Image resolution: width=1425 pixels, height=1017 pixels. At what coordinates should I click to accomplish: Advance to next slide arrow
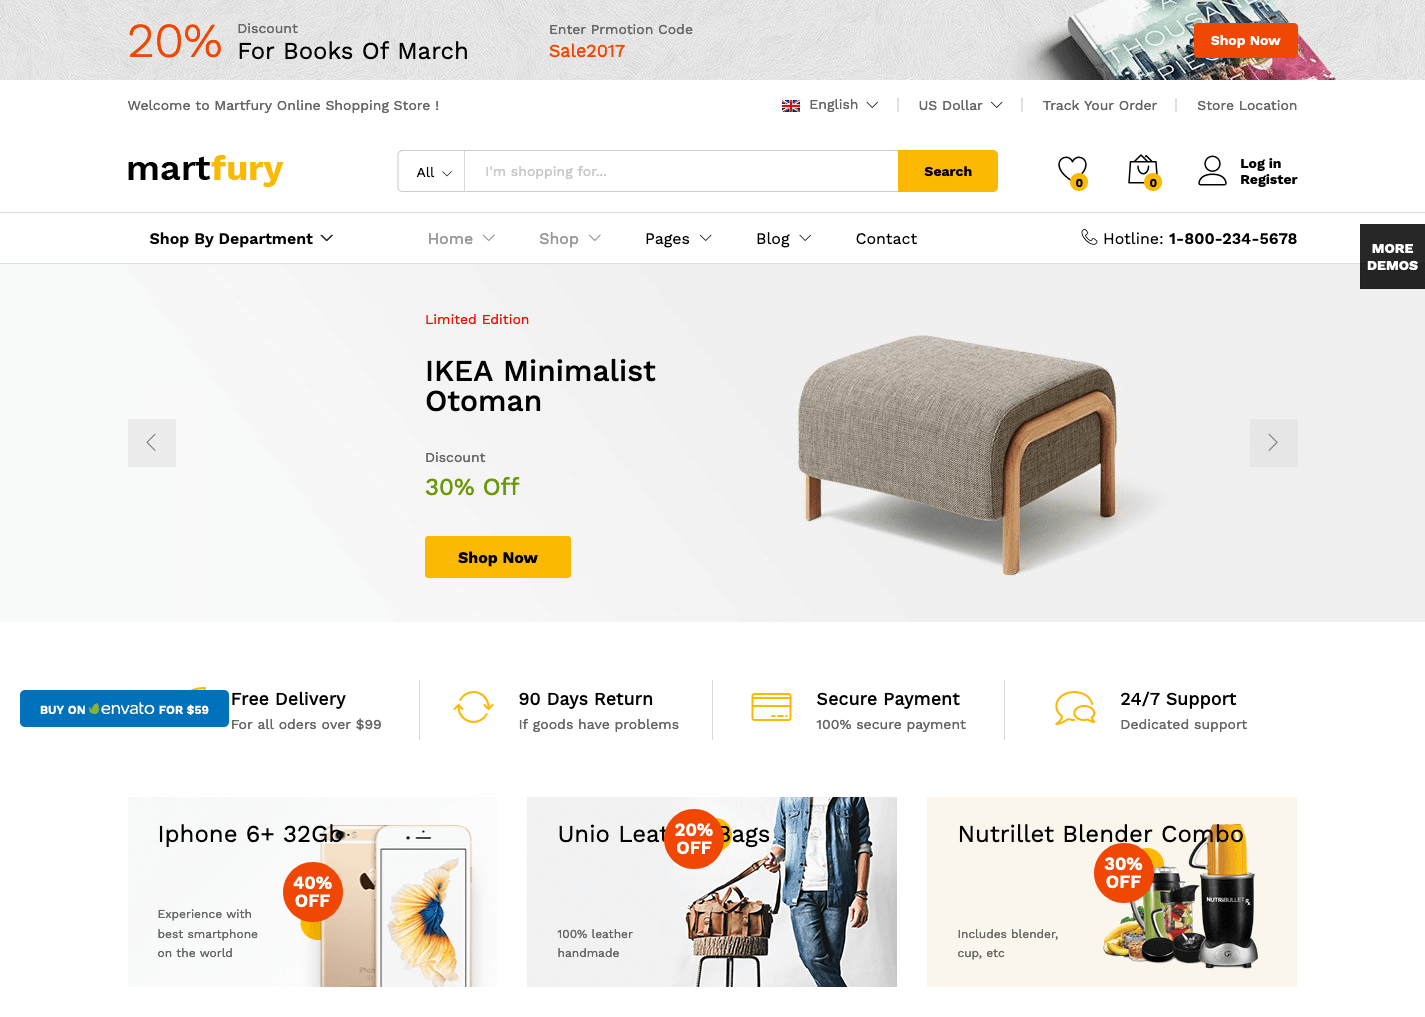coord(1273,443)
